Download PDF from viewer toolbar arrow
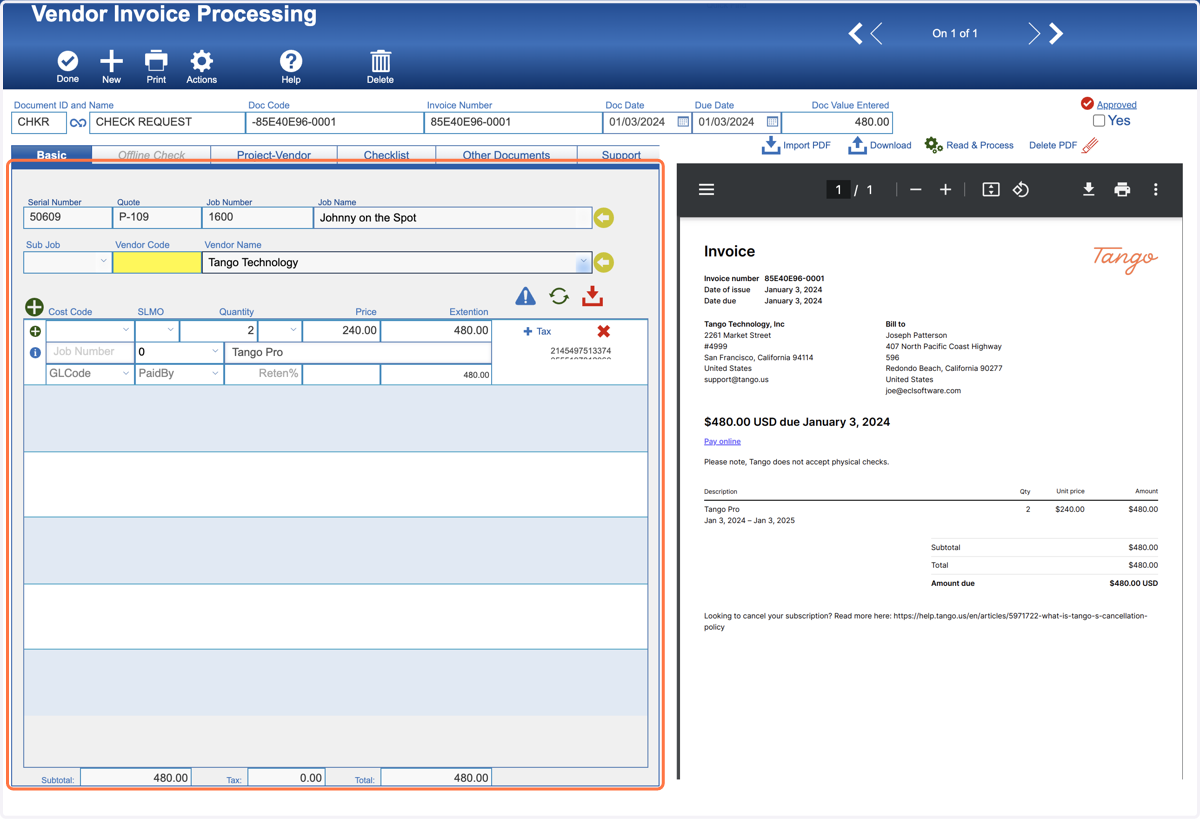Image resolution: width=1200 pixels, height=819 pixels. tap(1088, 189)
